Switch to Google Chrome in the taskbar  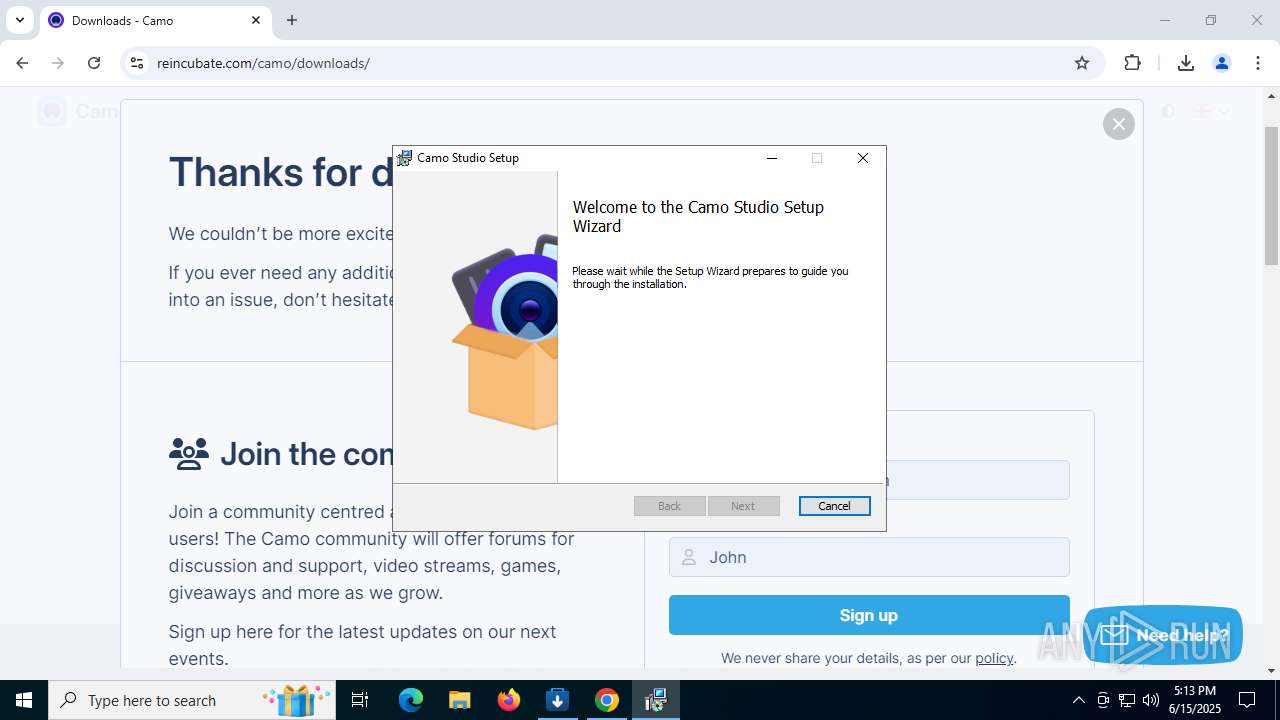[x=606, y=700]
